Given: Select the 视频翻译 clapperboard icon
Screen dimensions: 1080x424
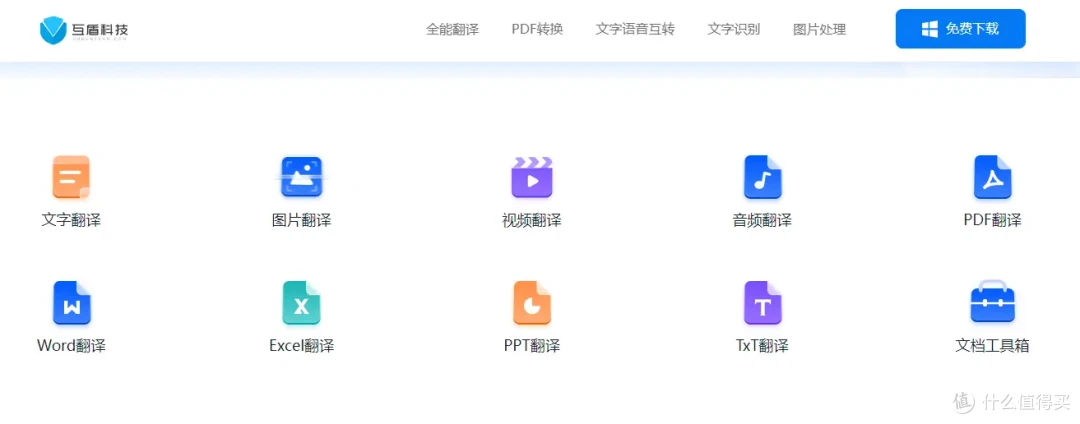Looking at the screenshot, I should pos(532,177).
